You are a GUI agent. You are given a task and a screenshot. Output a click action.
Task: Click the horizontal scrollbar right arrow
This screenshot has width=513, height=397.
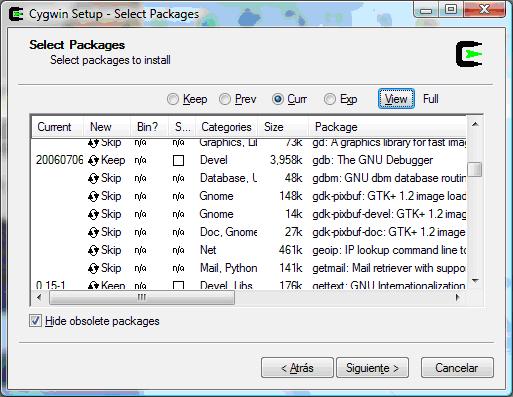[x=458, y=297]
